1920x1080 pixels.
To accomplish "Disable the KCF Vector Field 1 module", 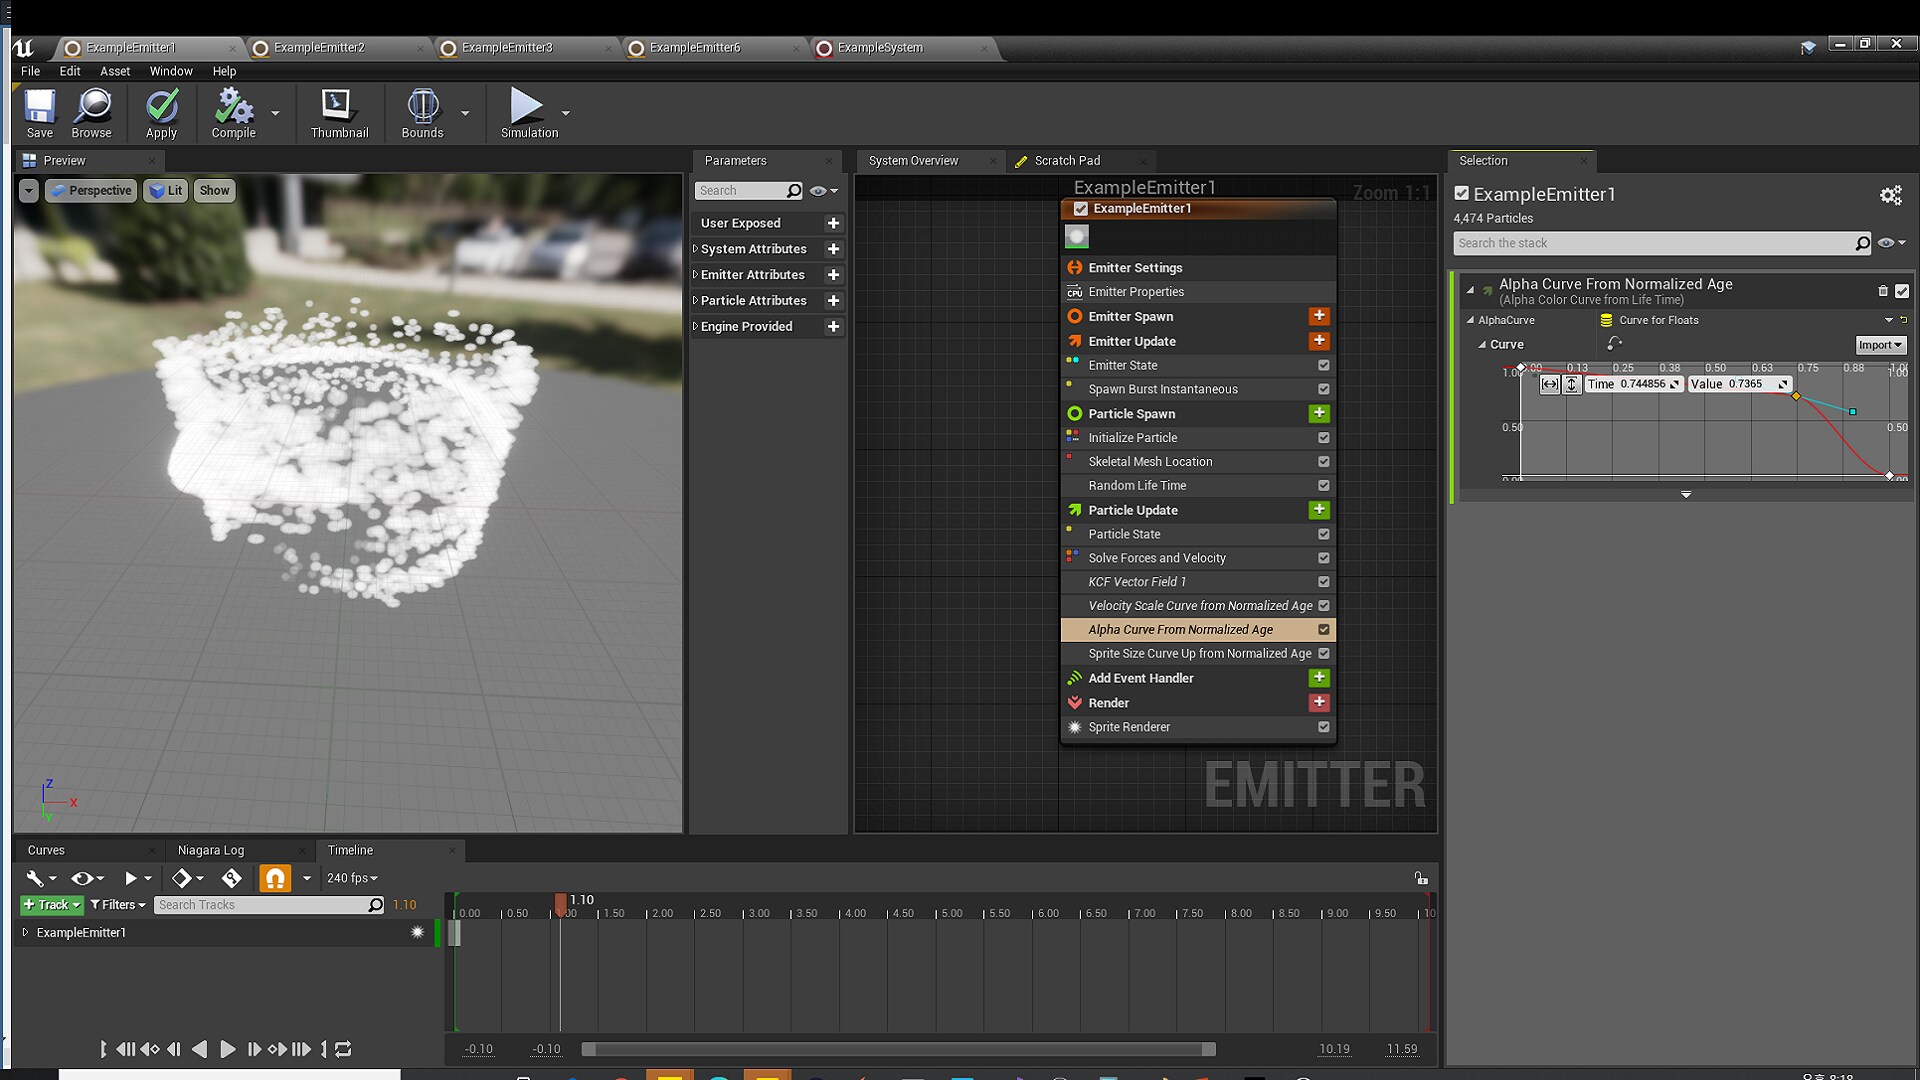I will coord(1324,582).
